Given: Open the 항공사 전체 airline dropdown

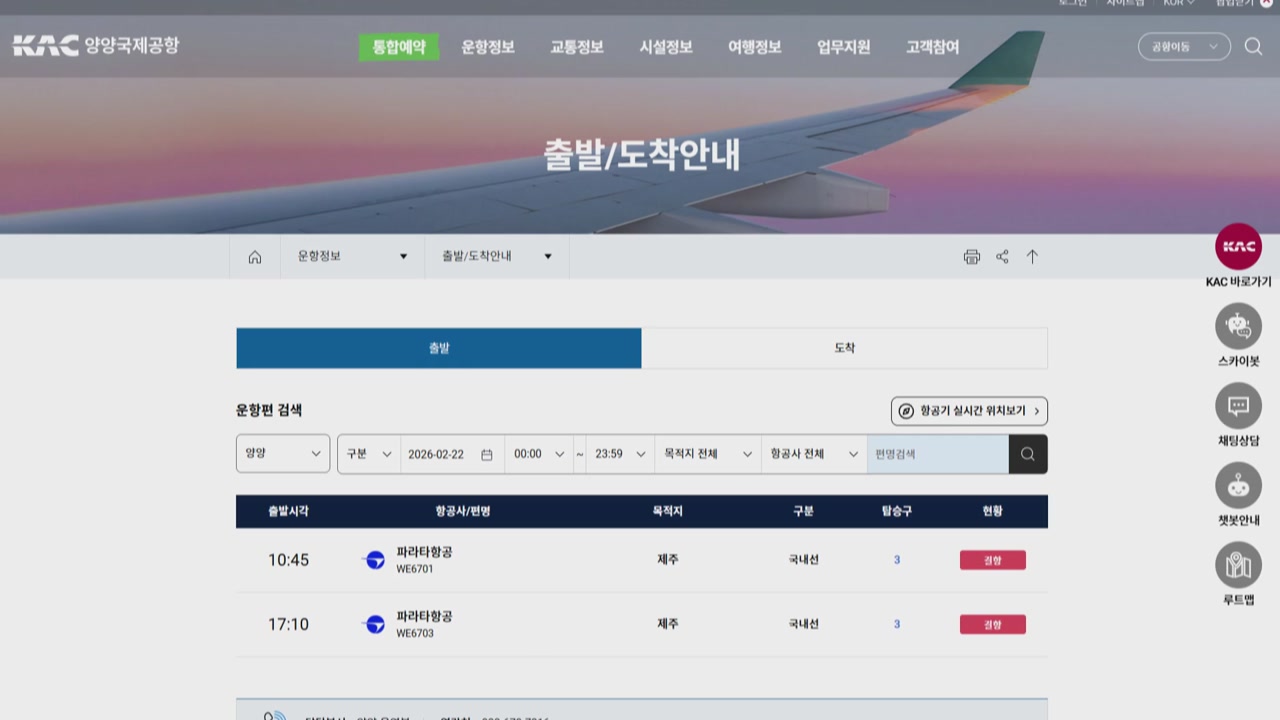Looking at the screenshot, I should [x=813, y=454].
